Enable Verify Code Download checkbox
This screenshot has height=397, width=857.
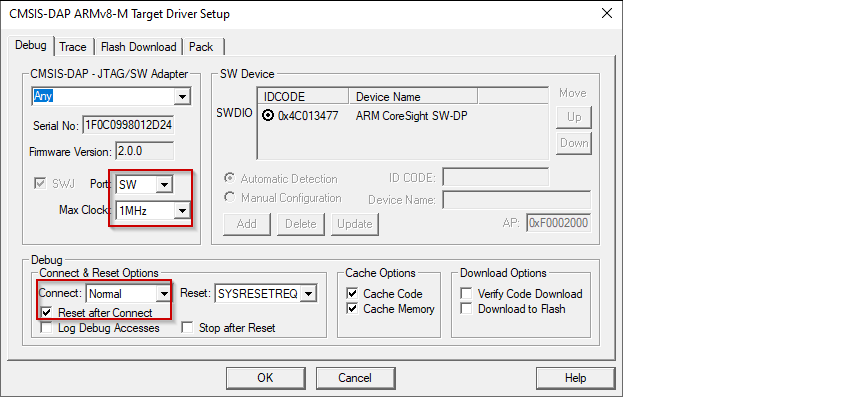click(x=466, y=294)
